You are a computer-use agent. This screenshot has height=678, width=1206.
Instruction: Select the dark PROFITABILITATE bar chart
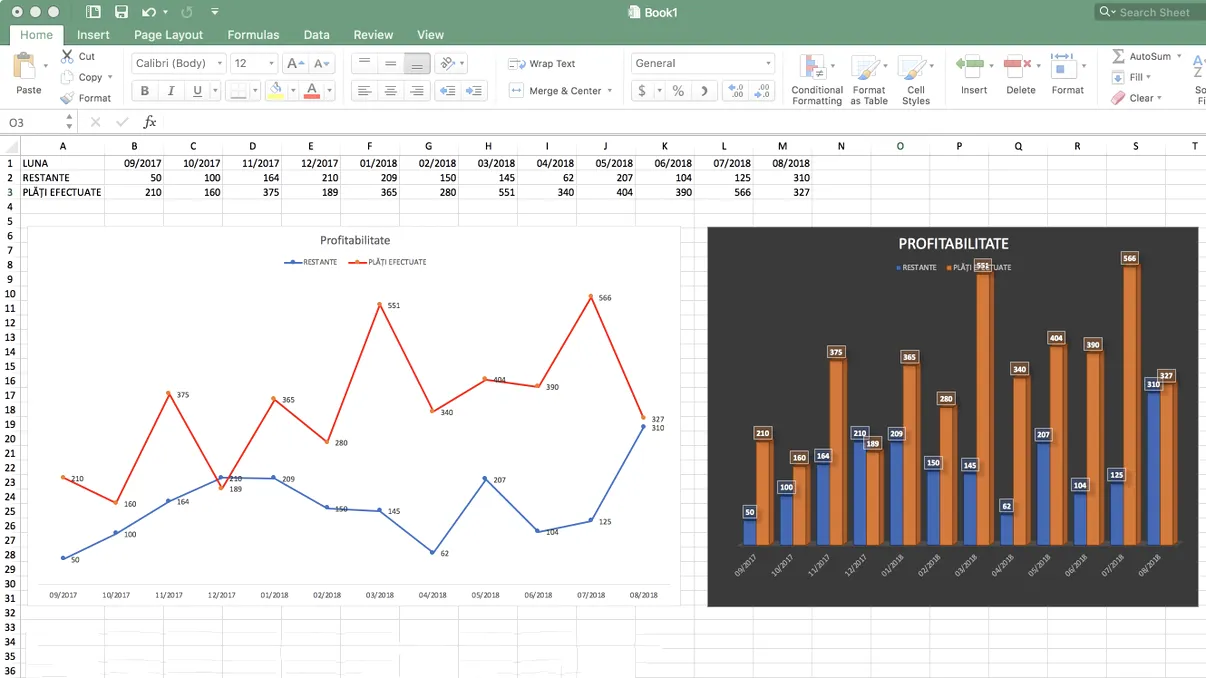click(x=952, y=416)
